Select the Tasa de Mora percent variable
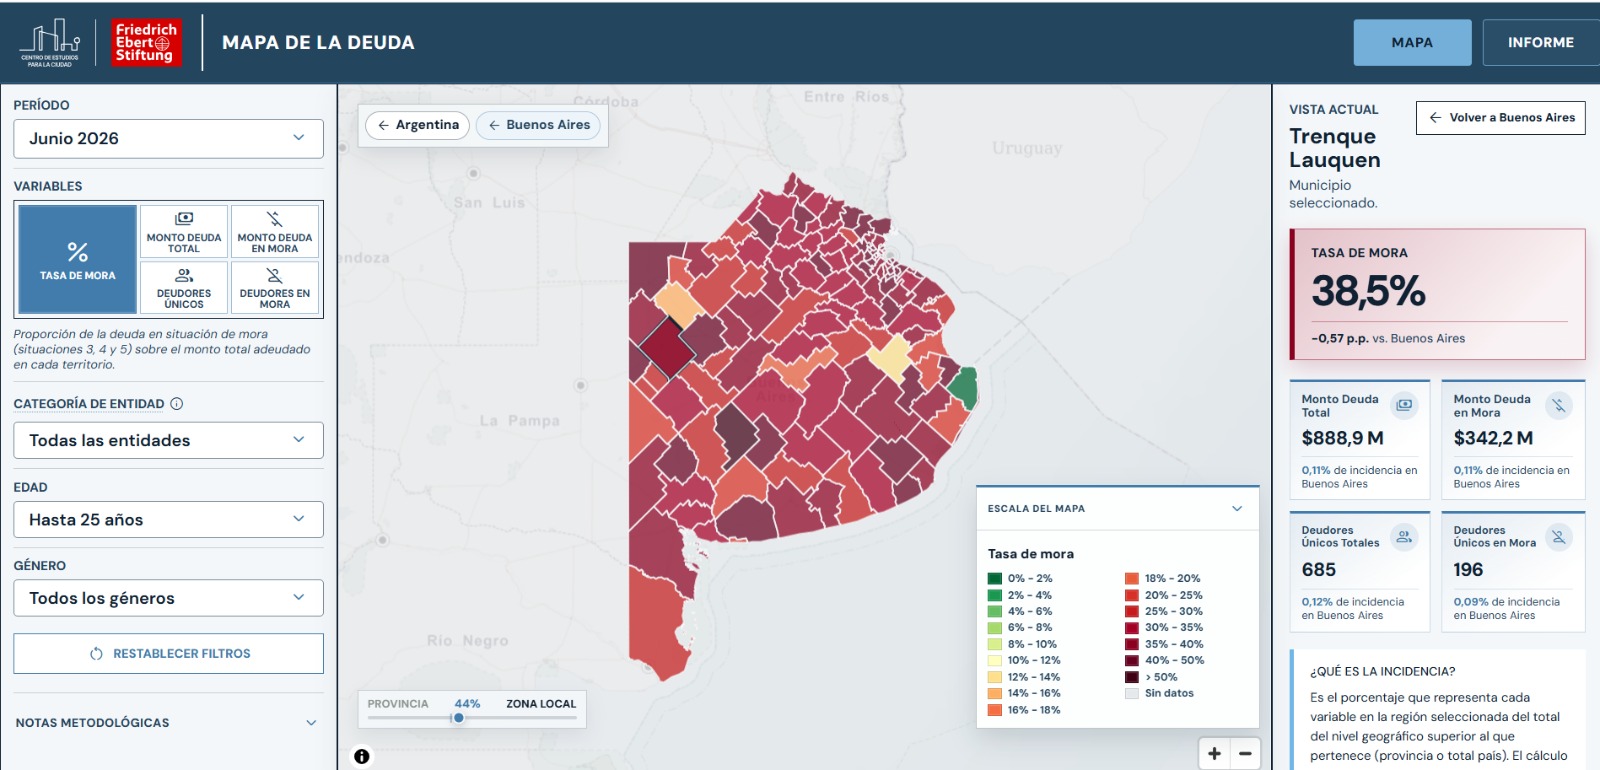1600x770 pixels. click(x=78, y=260)
